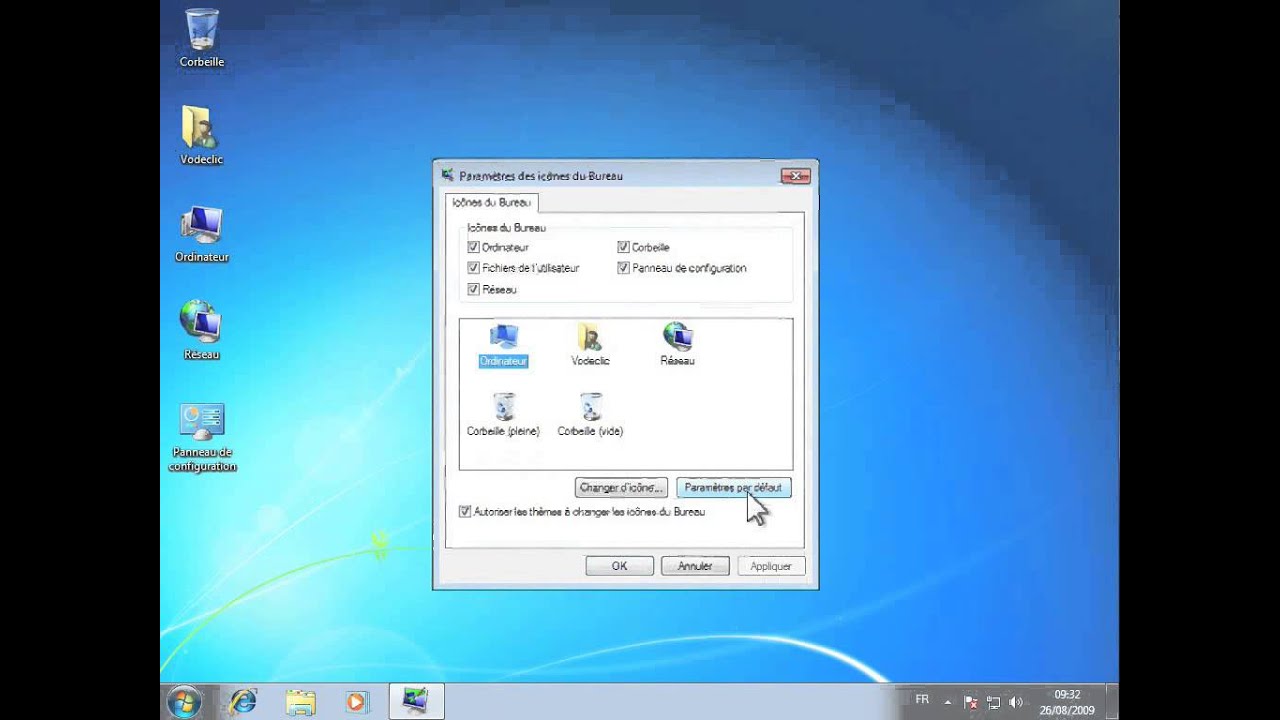Open the Action Center flag icon

point(970,703)
